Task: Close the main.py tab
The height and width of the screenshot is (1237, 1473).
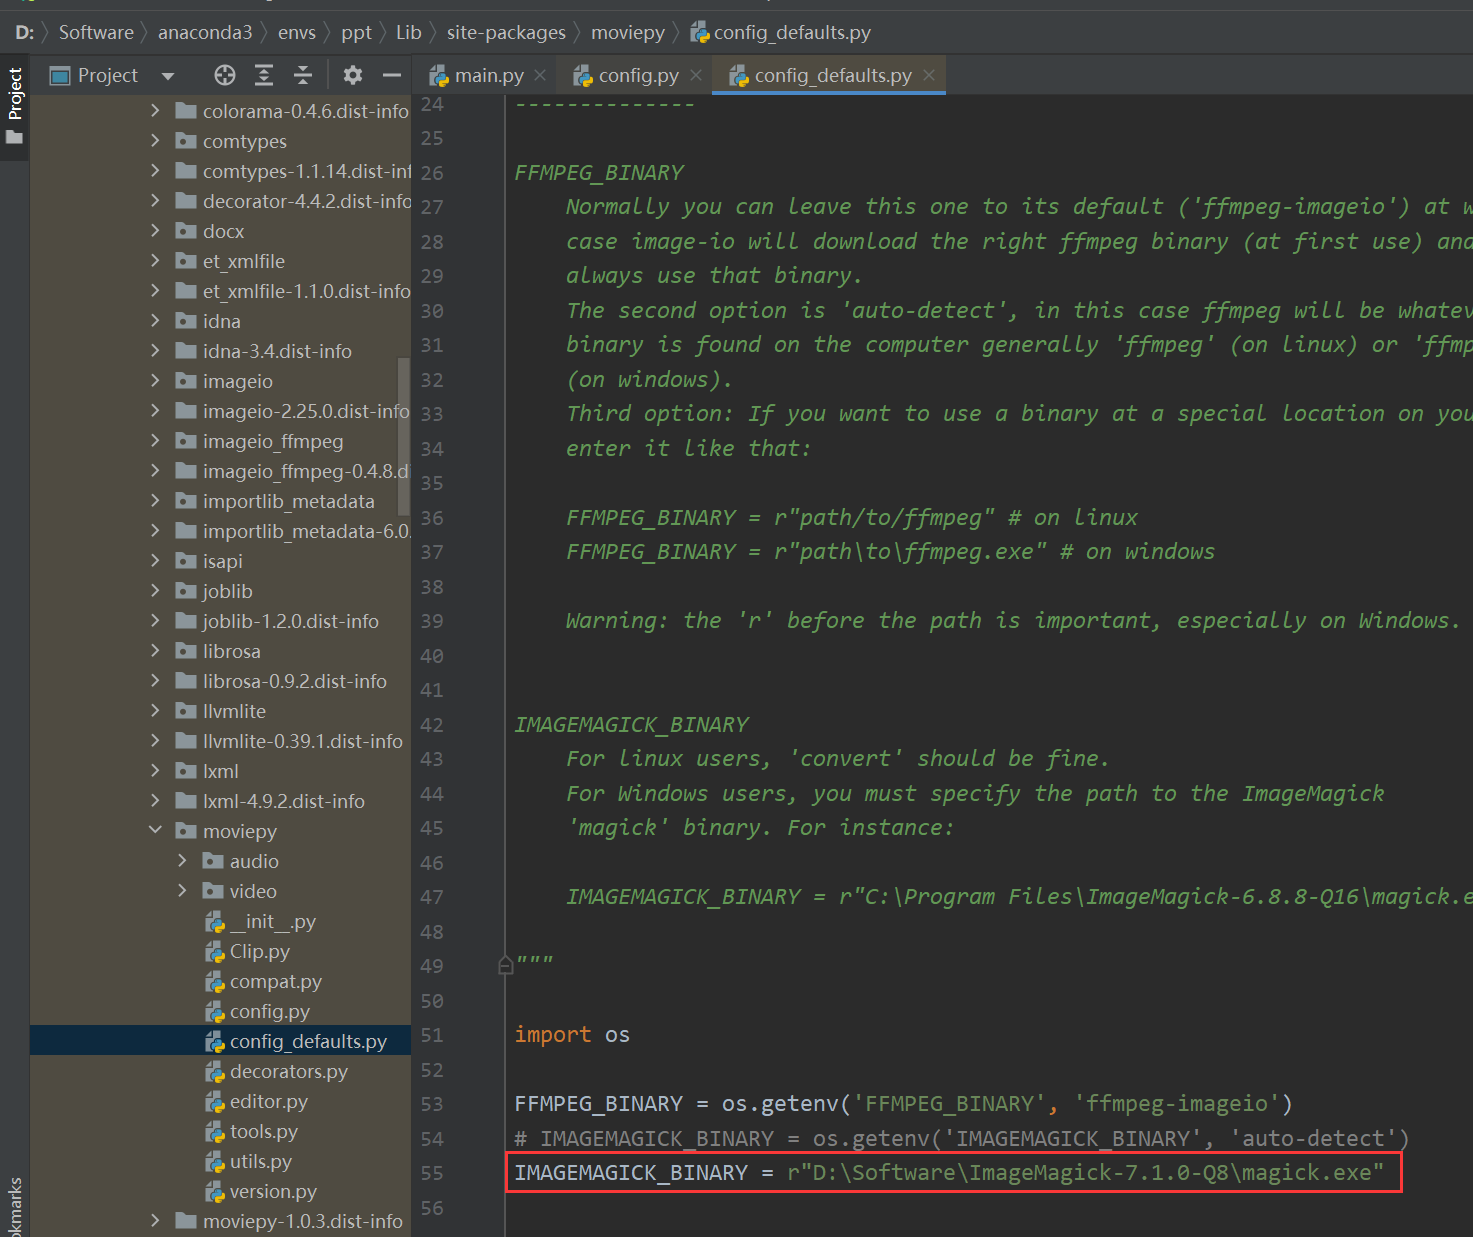Action: [540, 75]
